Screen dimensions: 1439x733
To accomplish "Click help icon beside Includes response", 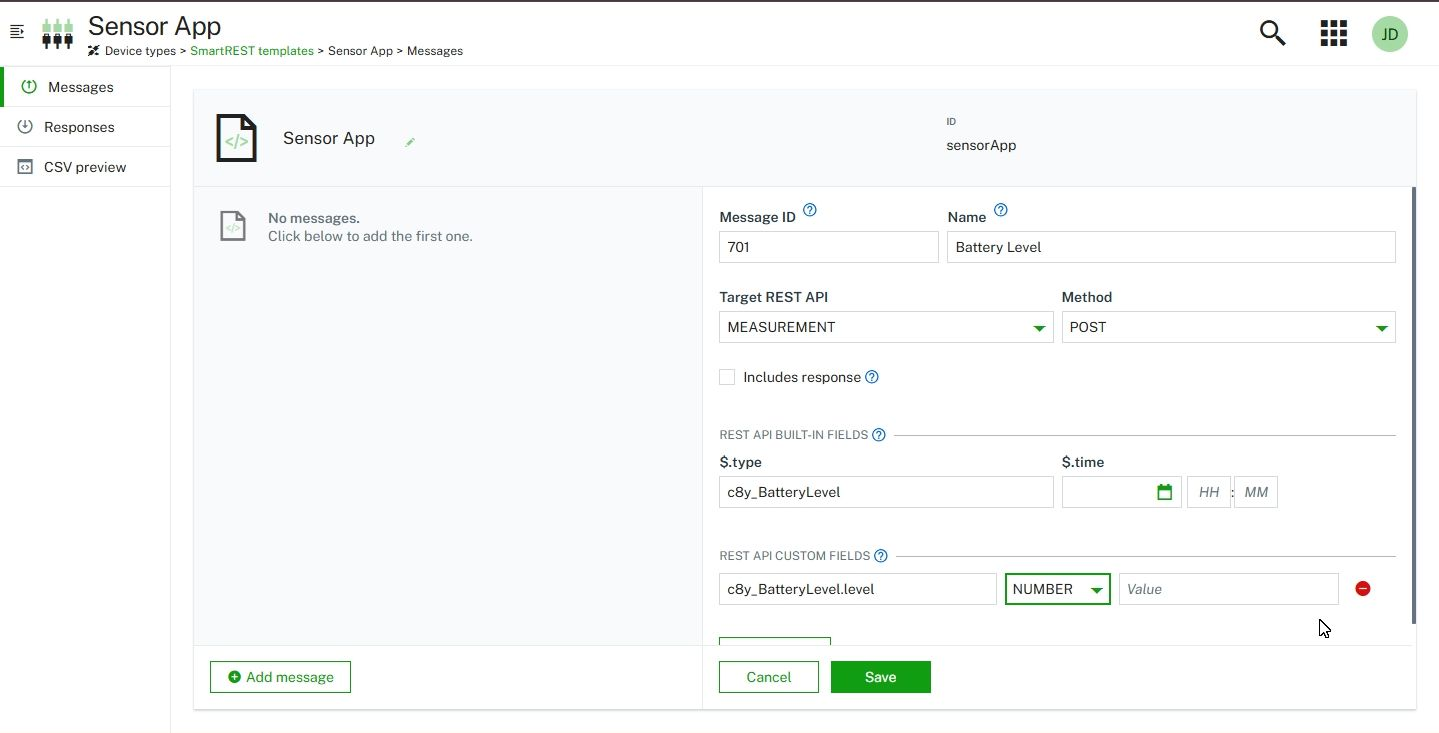I will click(x=872, y=377).
